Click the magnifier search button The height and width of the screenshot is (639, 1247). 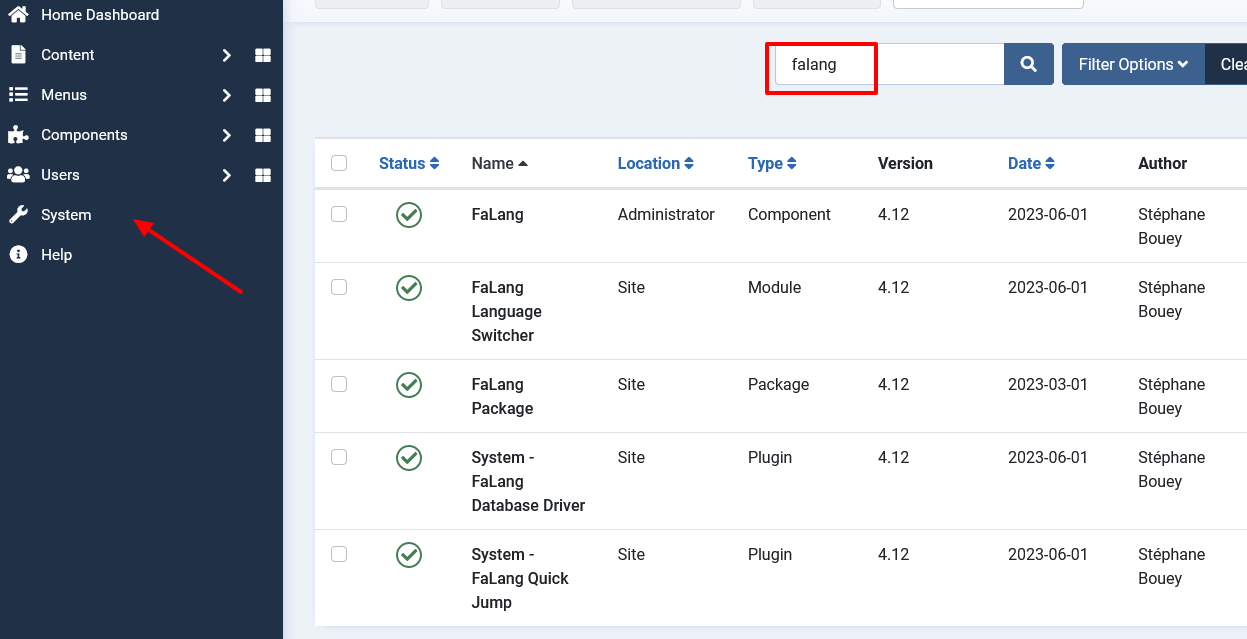(x=1029, y=64)
